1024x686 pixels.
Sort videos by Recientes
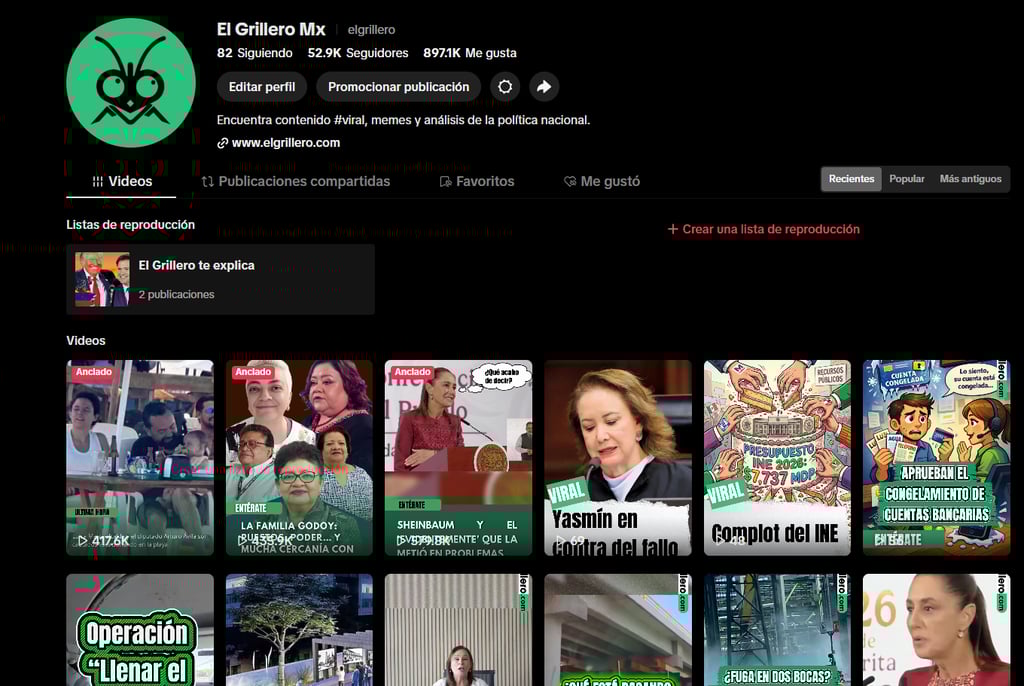[x=851, y=179]
